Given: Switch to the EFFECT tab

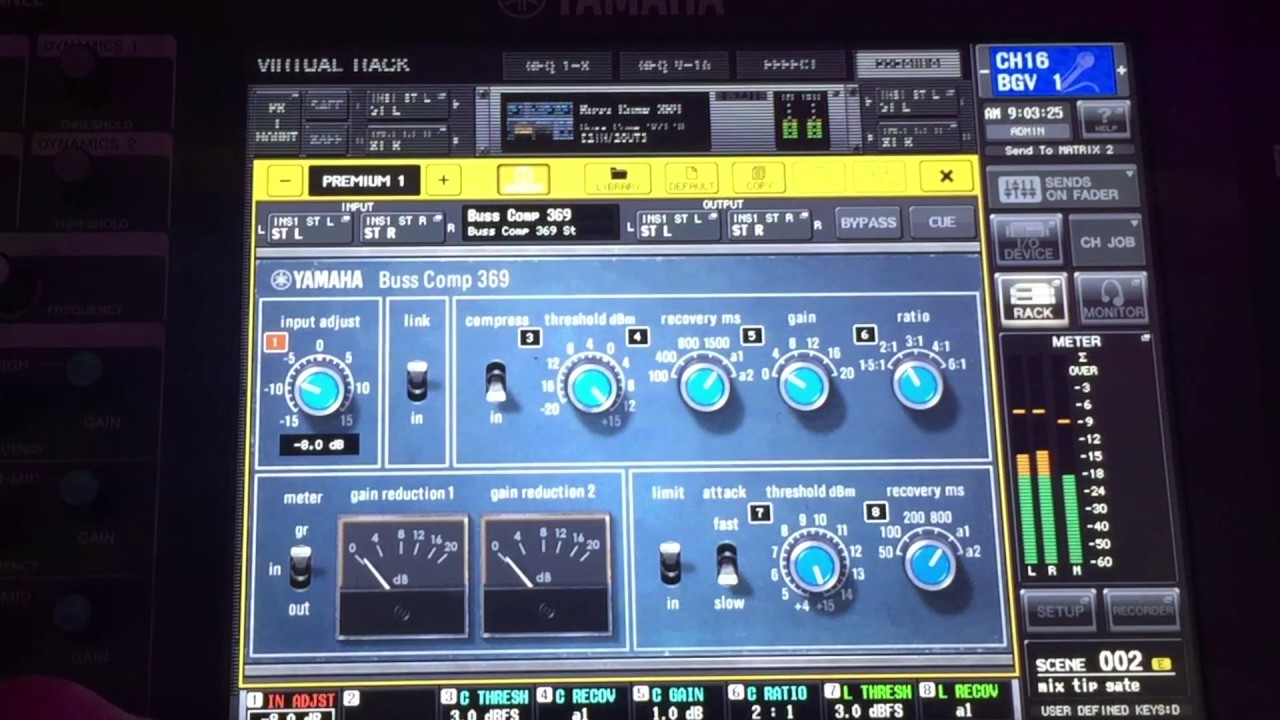Looking at the screenshot, I should click(x=790, y=66).
